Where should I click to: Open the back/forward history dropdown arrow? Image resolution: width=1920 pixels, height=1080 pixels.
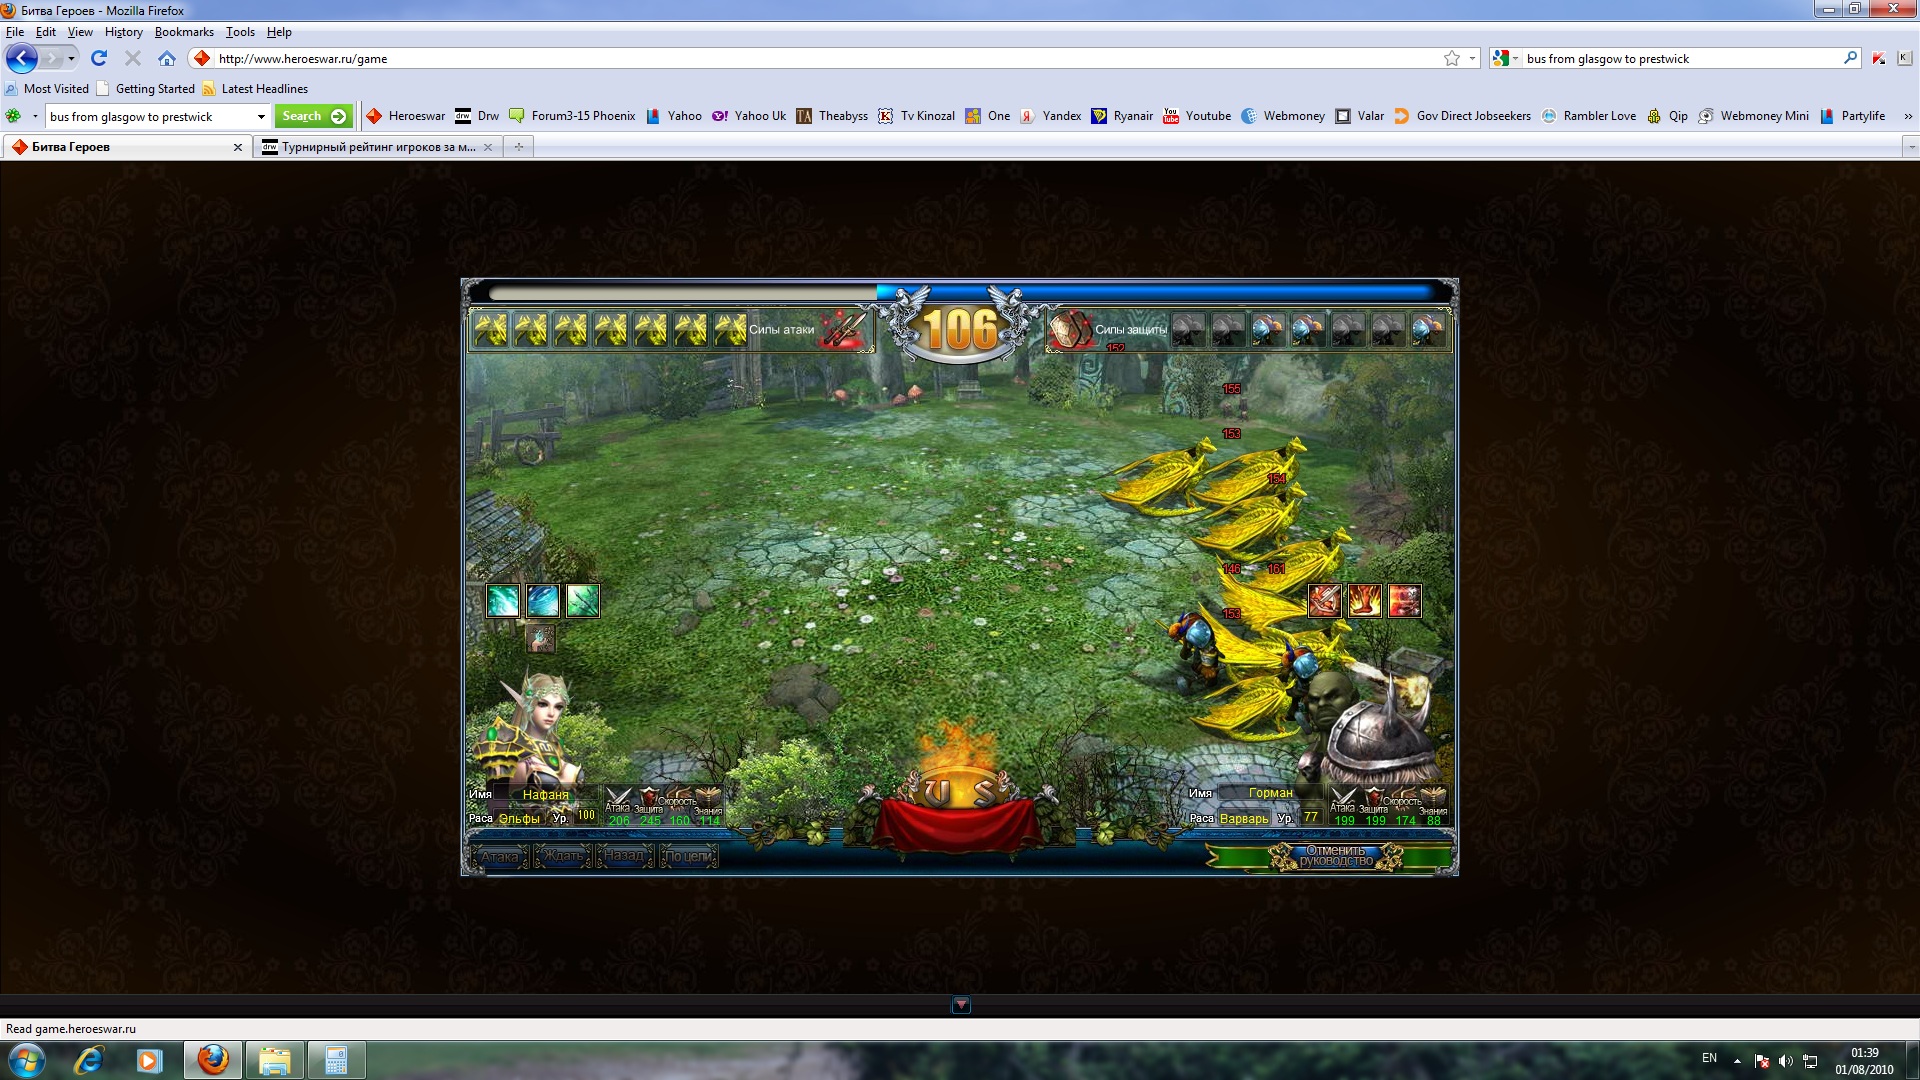(x=71, y=59)
